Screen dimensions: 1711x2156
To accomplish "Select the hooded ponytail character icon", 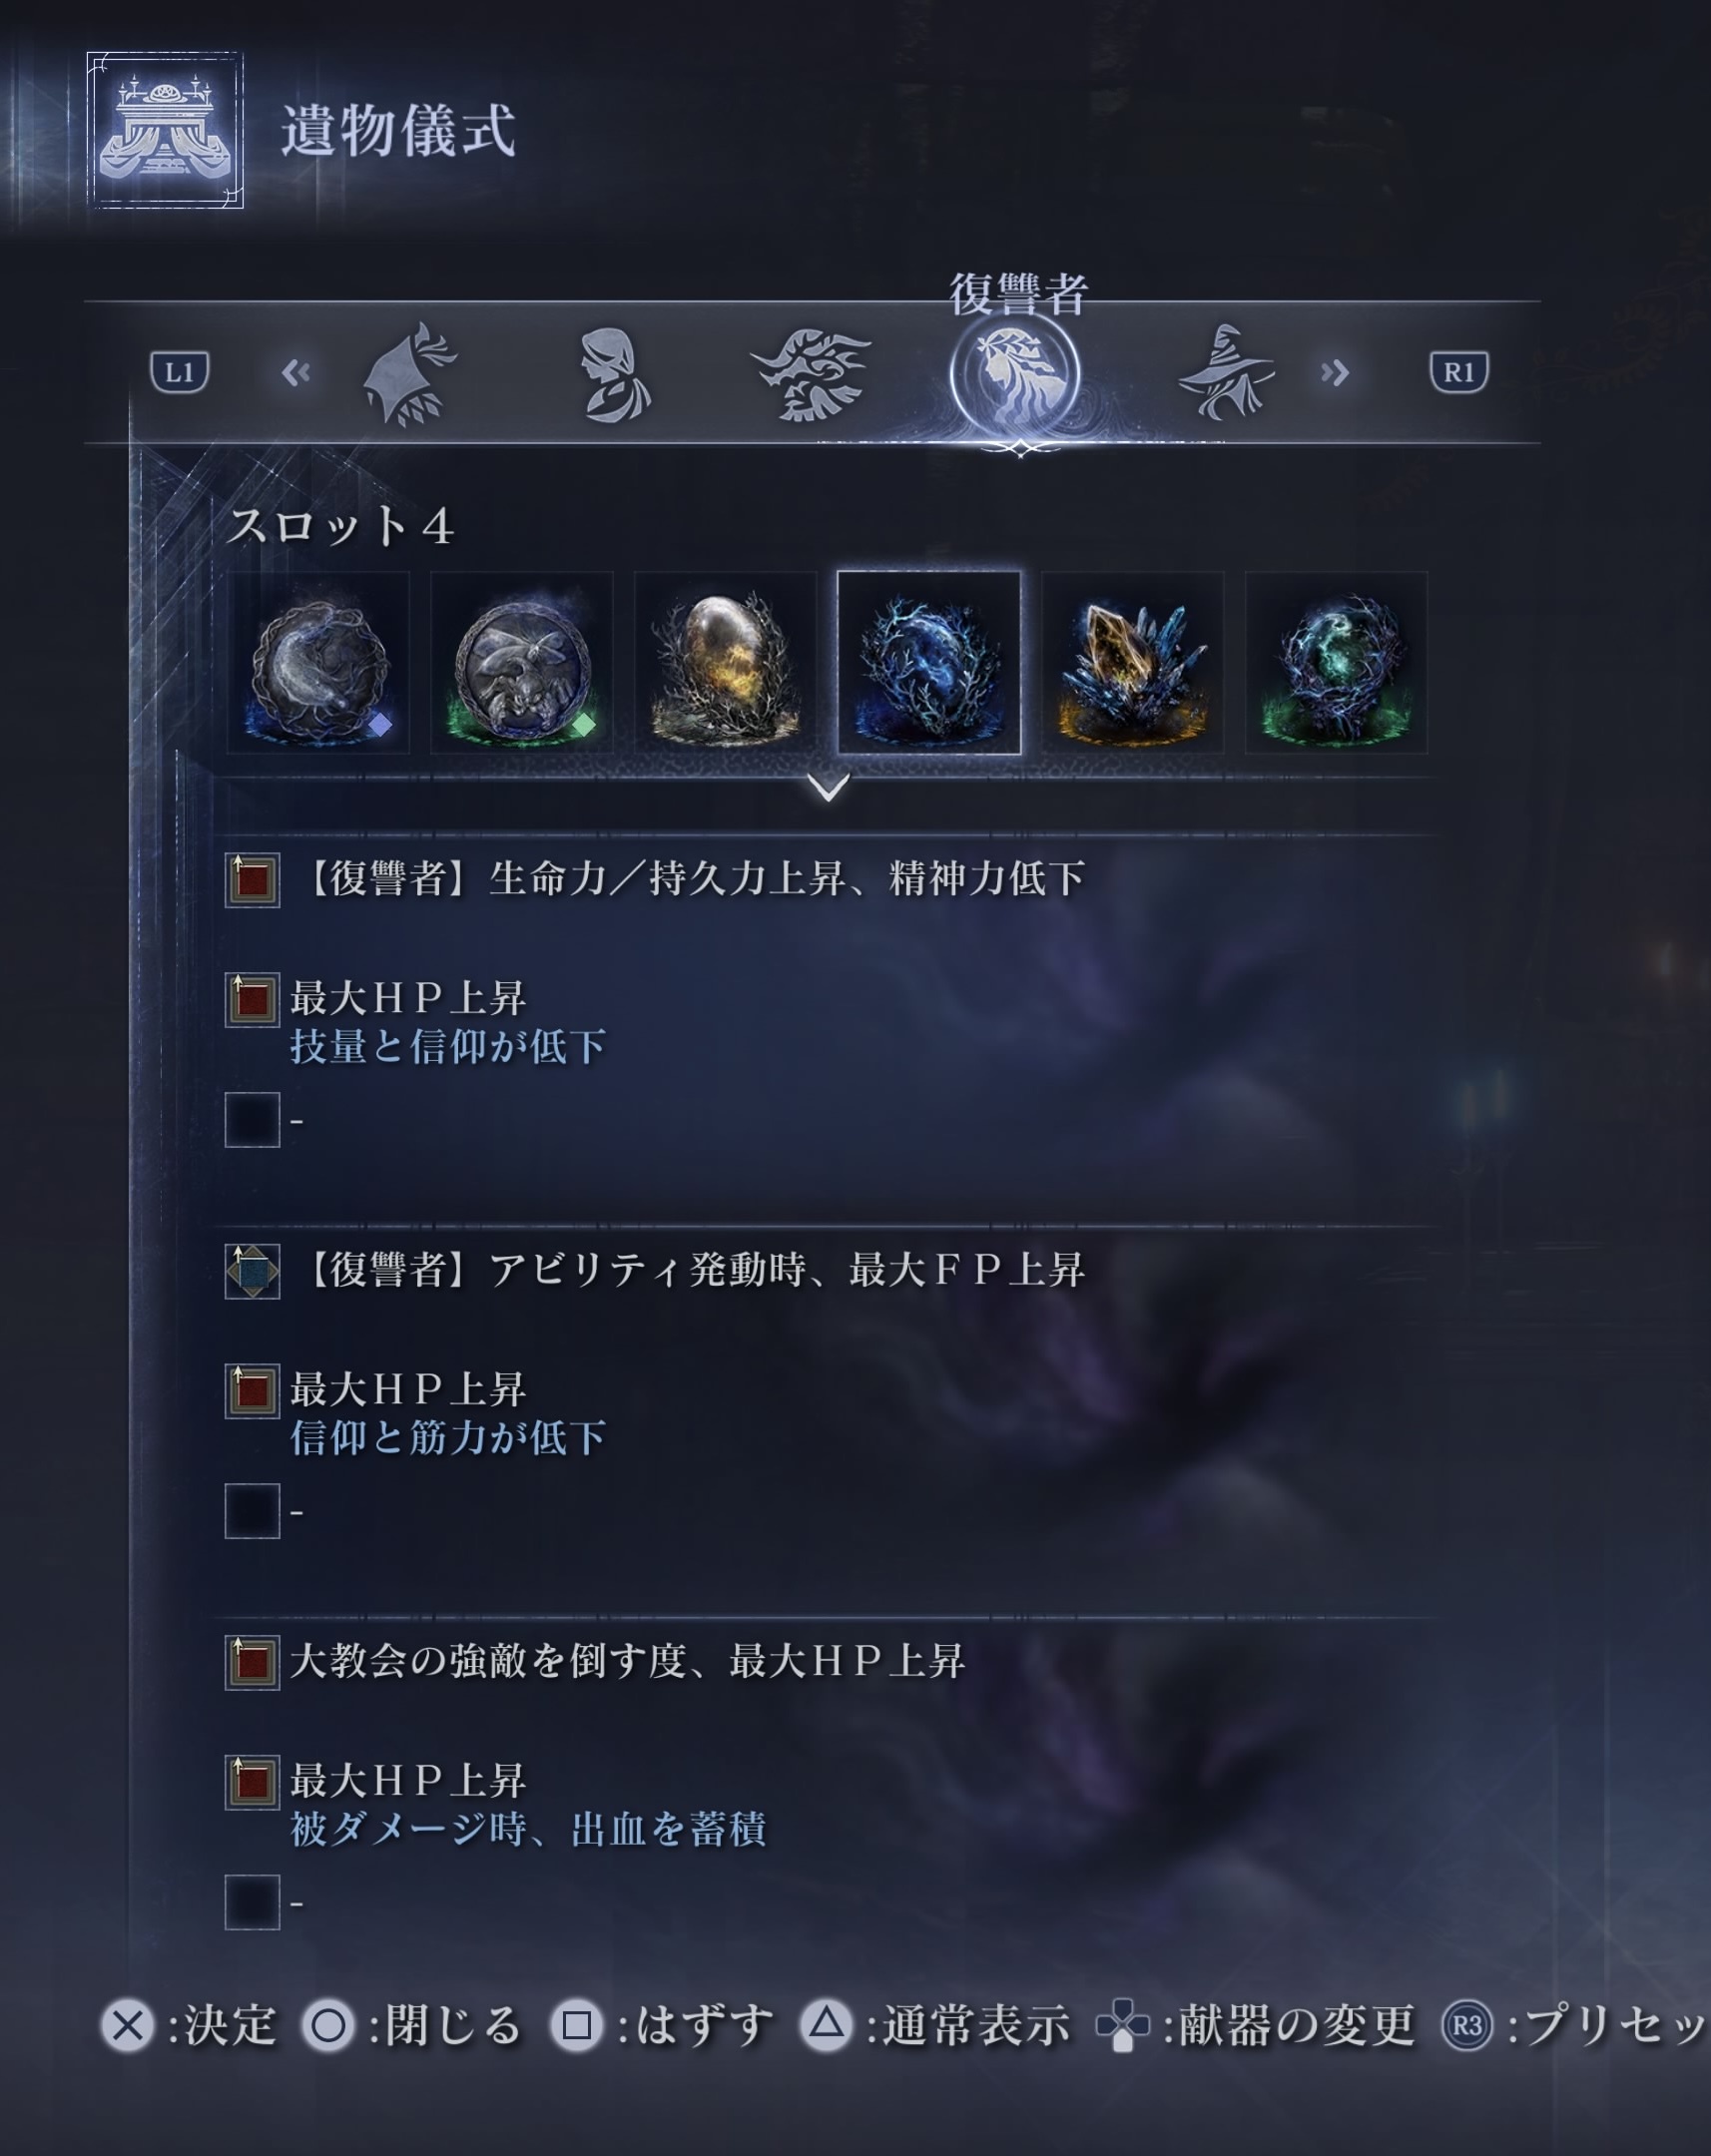I will click(x=614, y=374).
